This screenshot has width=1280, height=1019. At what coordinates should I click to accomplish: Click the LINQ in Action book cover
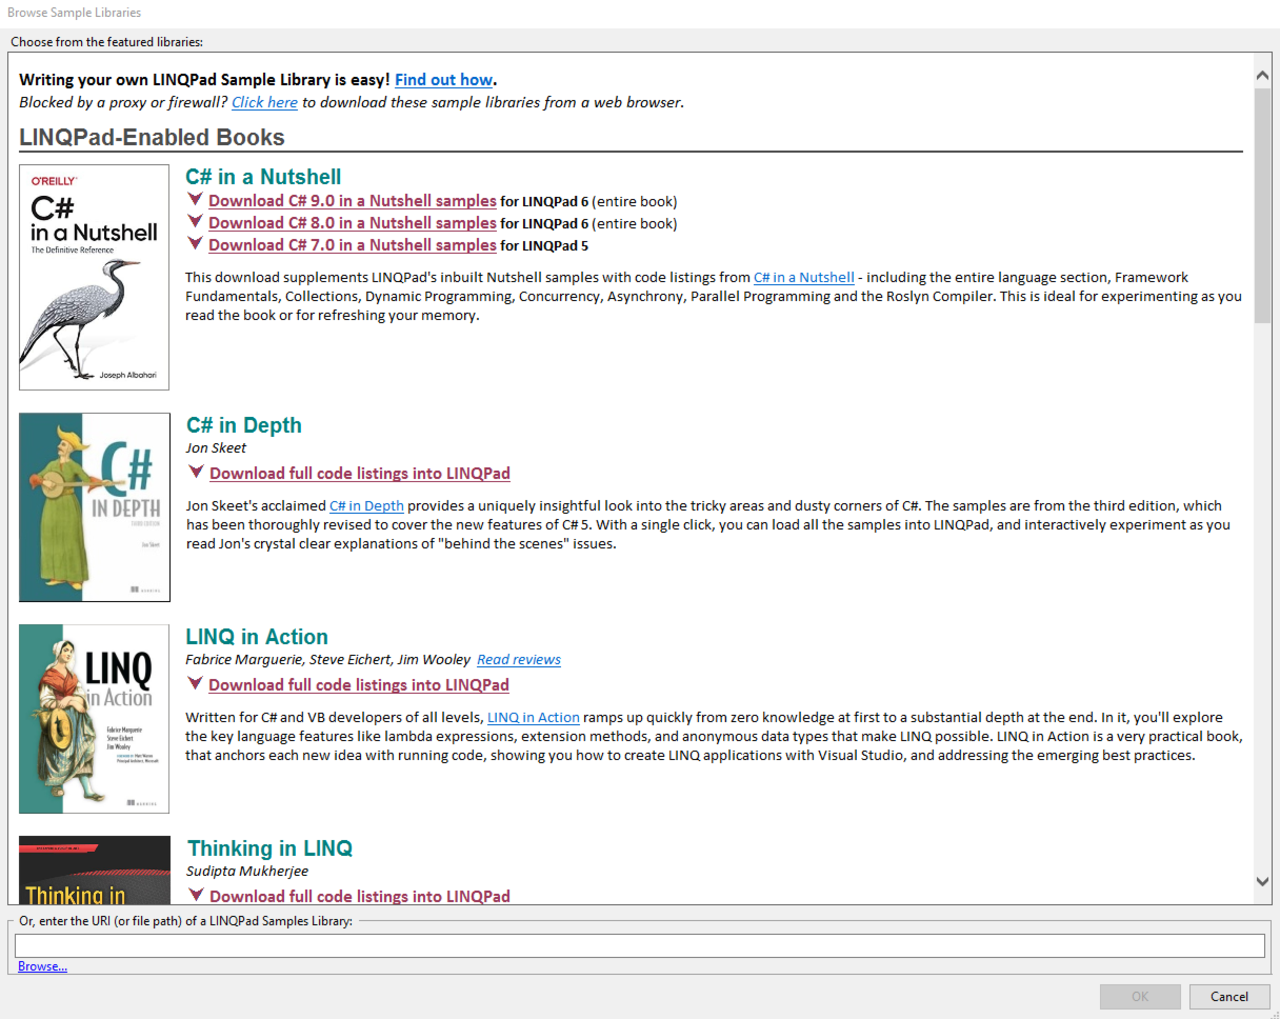click(94, 719)
